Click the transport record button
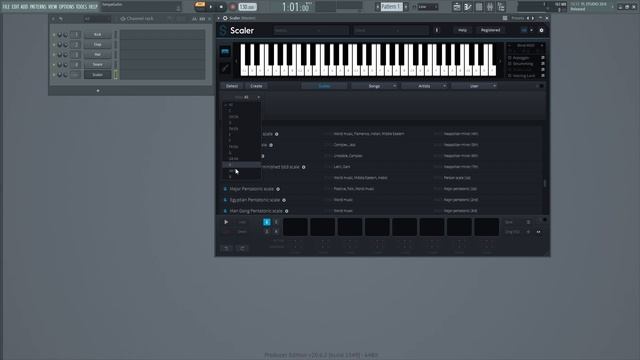640x360 pixels. 232,7
